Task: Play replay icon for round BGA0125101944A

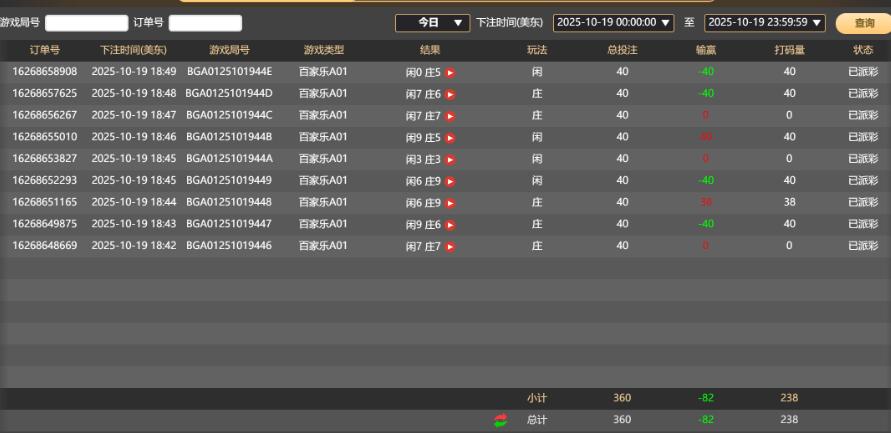Action: [450, 159]
